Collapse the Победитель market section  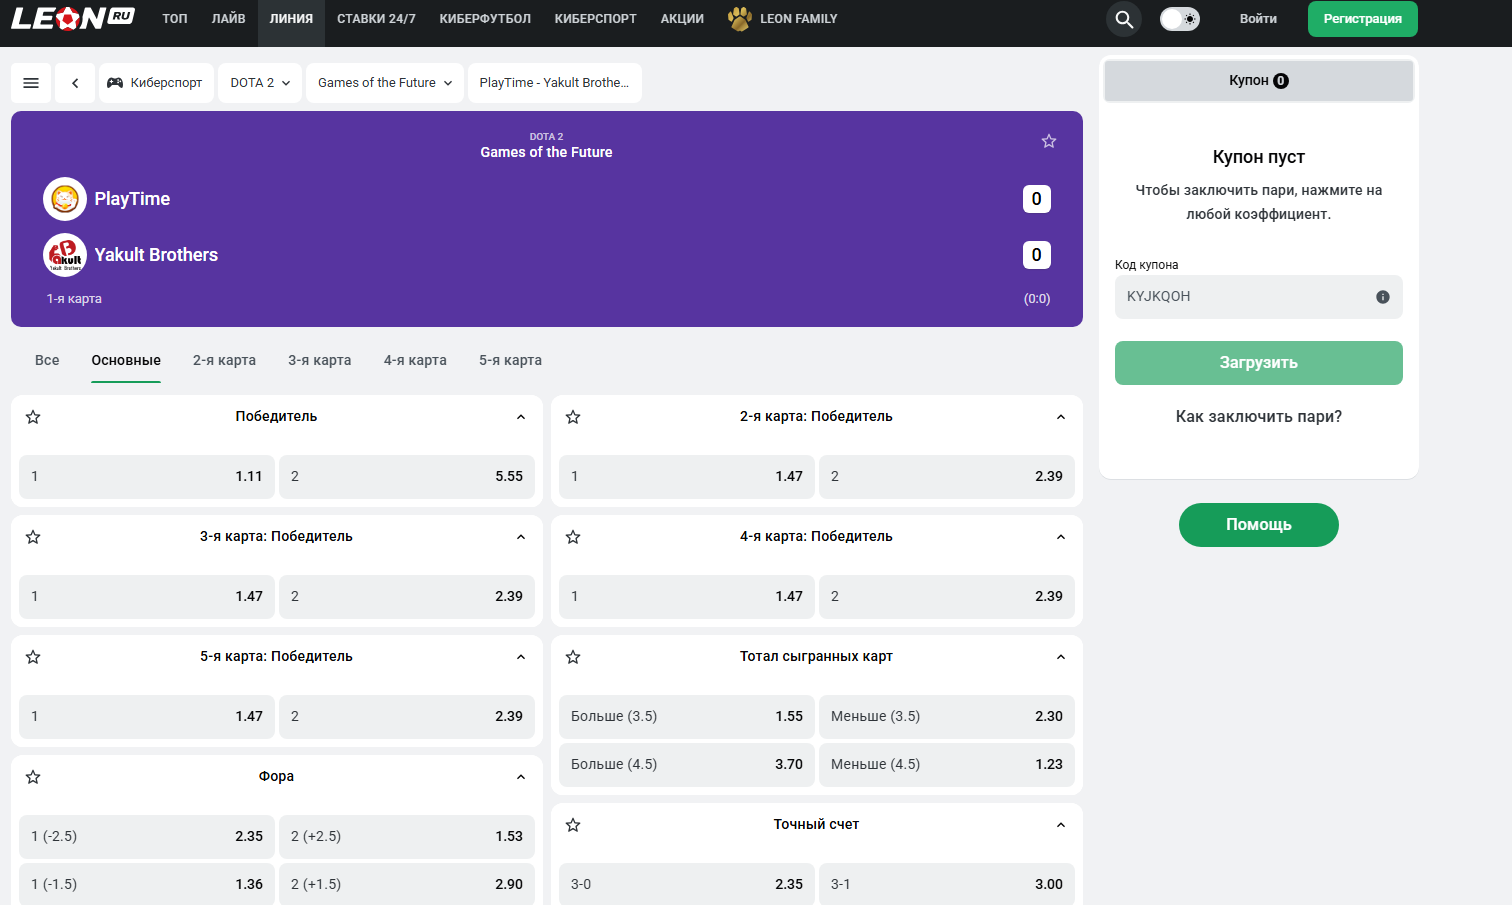click(521, 417)
